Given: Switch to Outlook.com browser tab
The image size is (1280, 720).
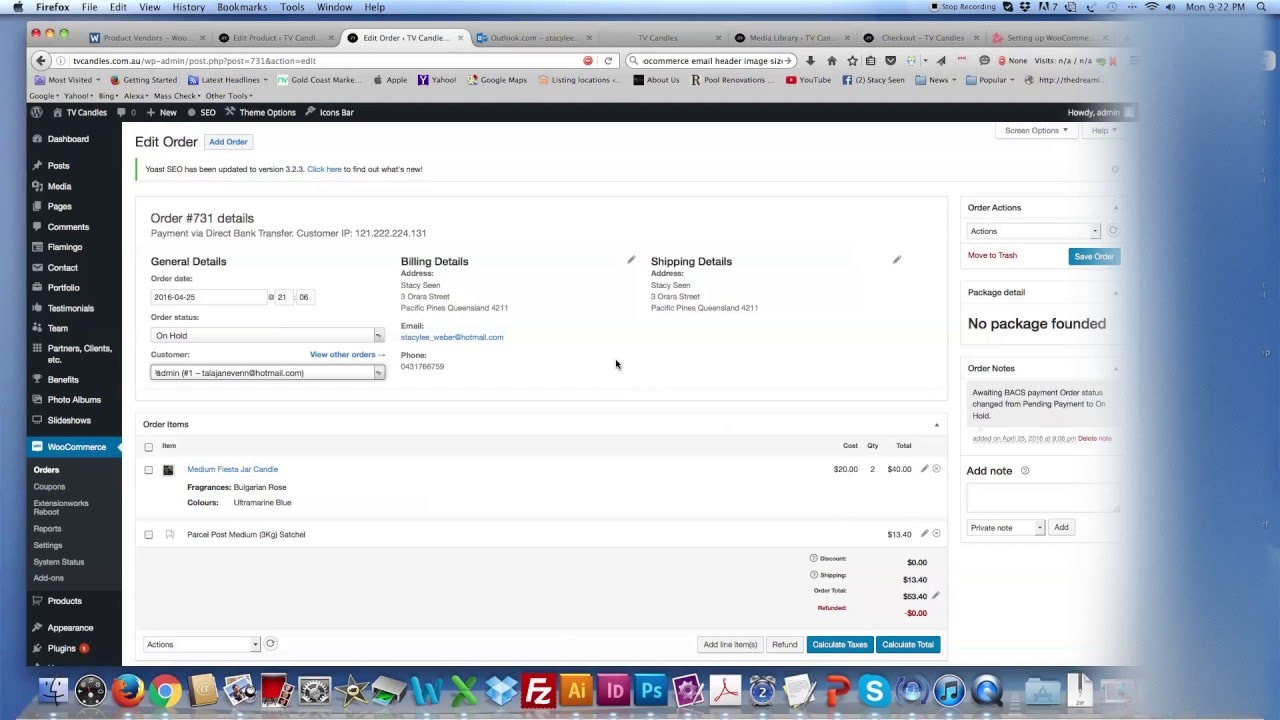Looking at the screenshot, I should tap(536, 38).
